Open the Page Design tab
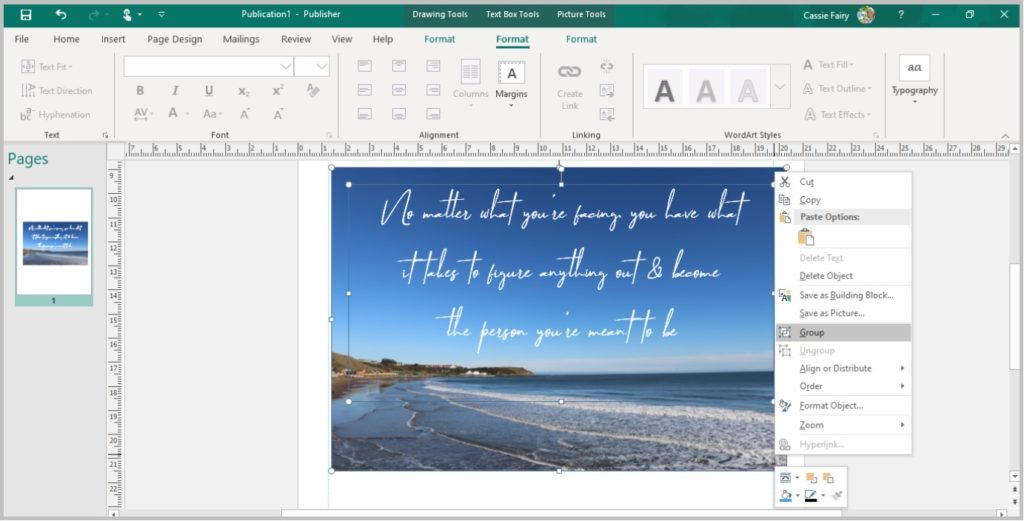Image resolution: width=1024 pixels, height=521 pixels. pos(174,39)
